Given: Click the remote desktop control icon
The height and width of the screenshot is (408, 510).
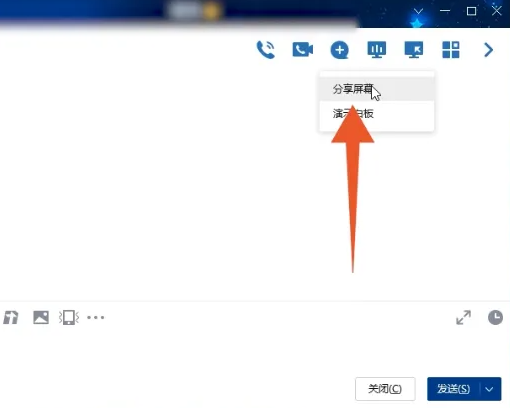Looking at the screenshot, I should pos(414,50).
